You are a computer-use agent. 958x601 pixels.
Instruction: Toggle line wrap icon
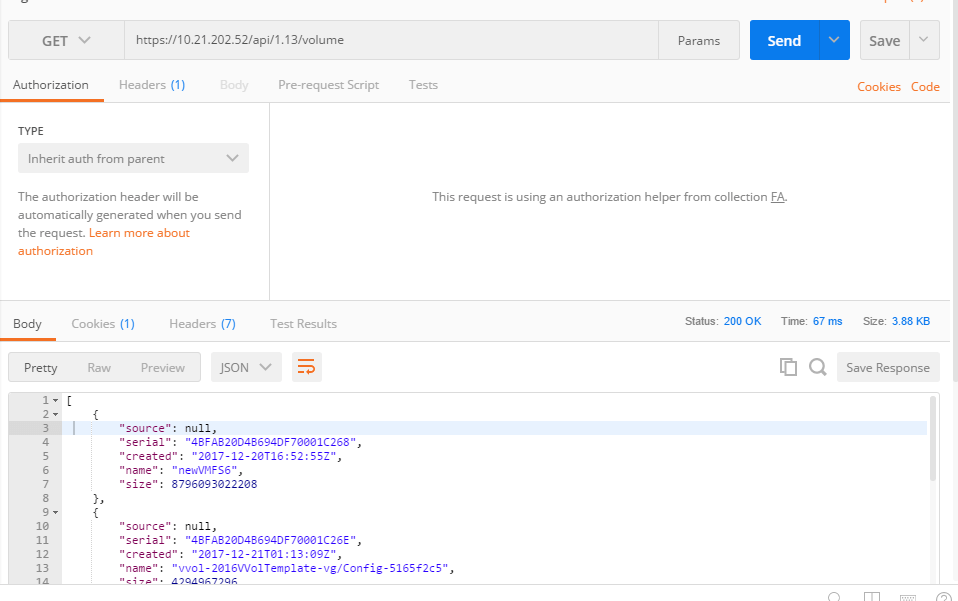(x=306, y=367)
